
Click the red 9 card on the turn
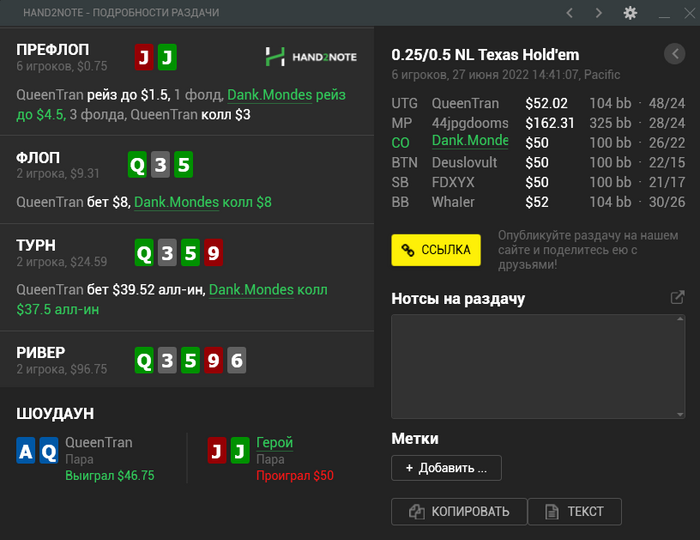(x=213, y=253)
